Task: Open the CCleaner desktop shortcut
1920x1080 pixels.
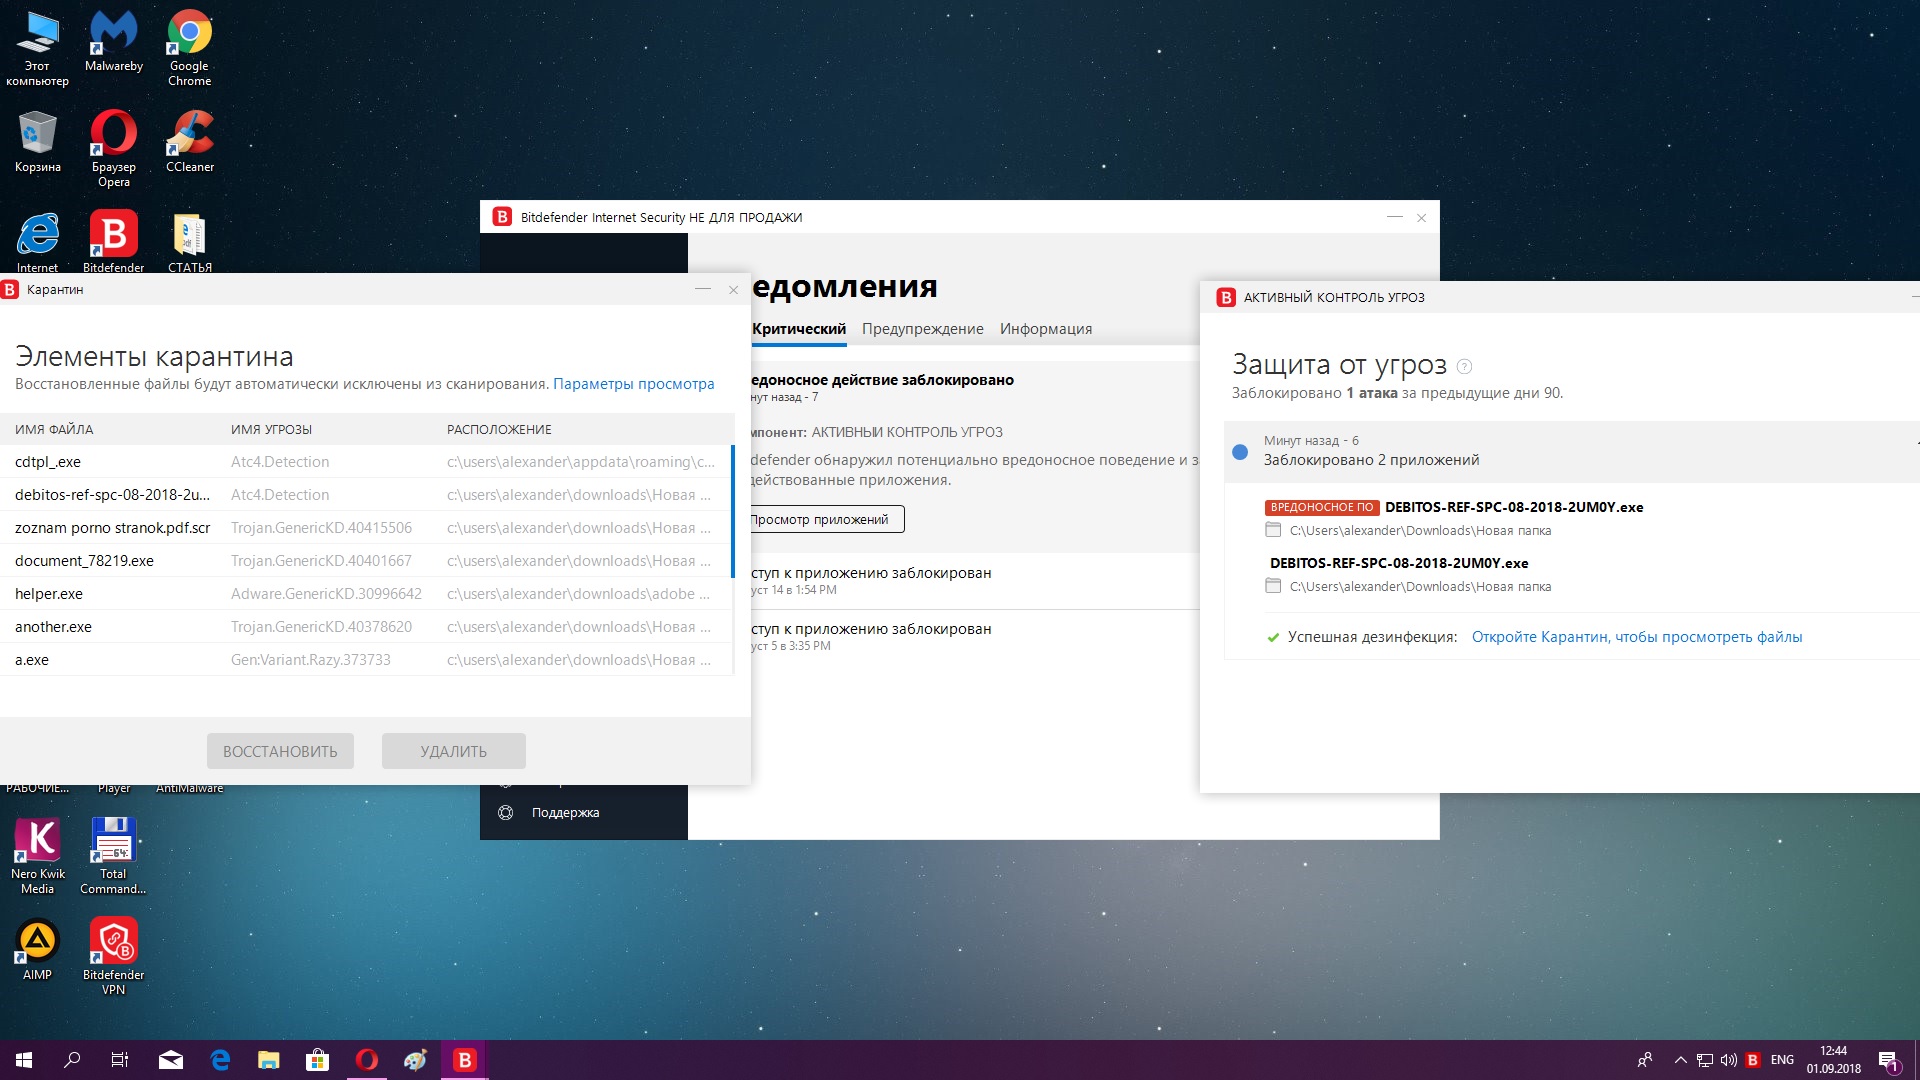Action: [189, 140]
